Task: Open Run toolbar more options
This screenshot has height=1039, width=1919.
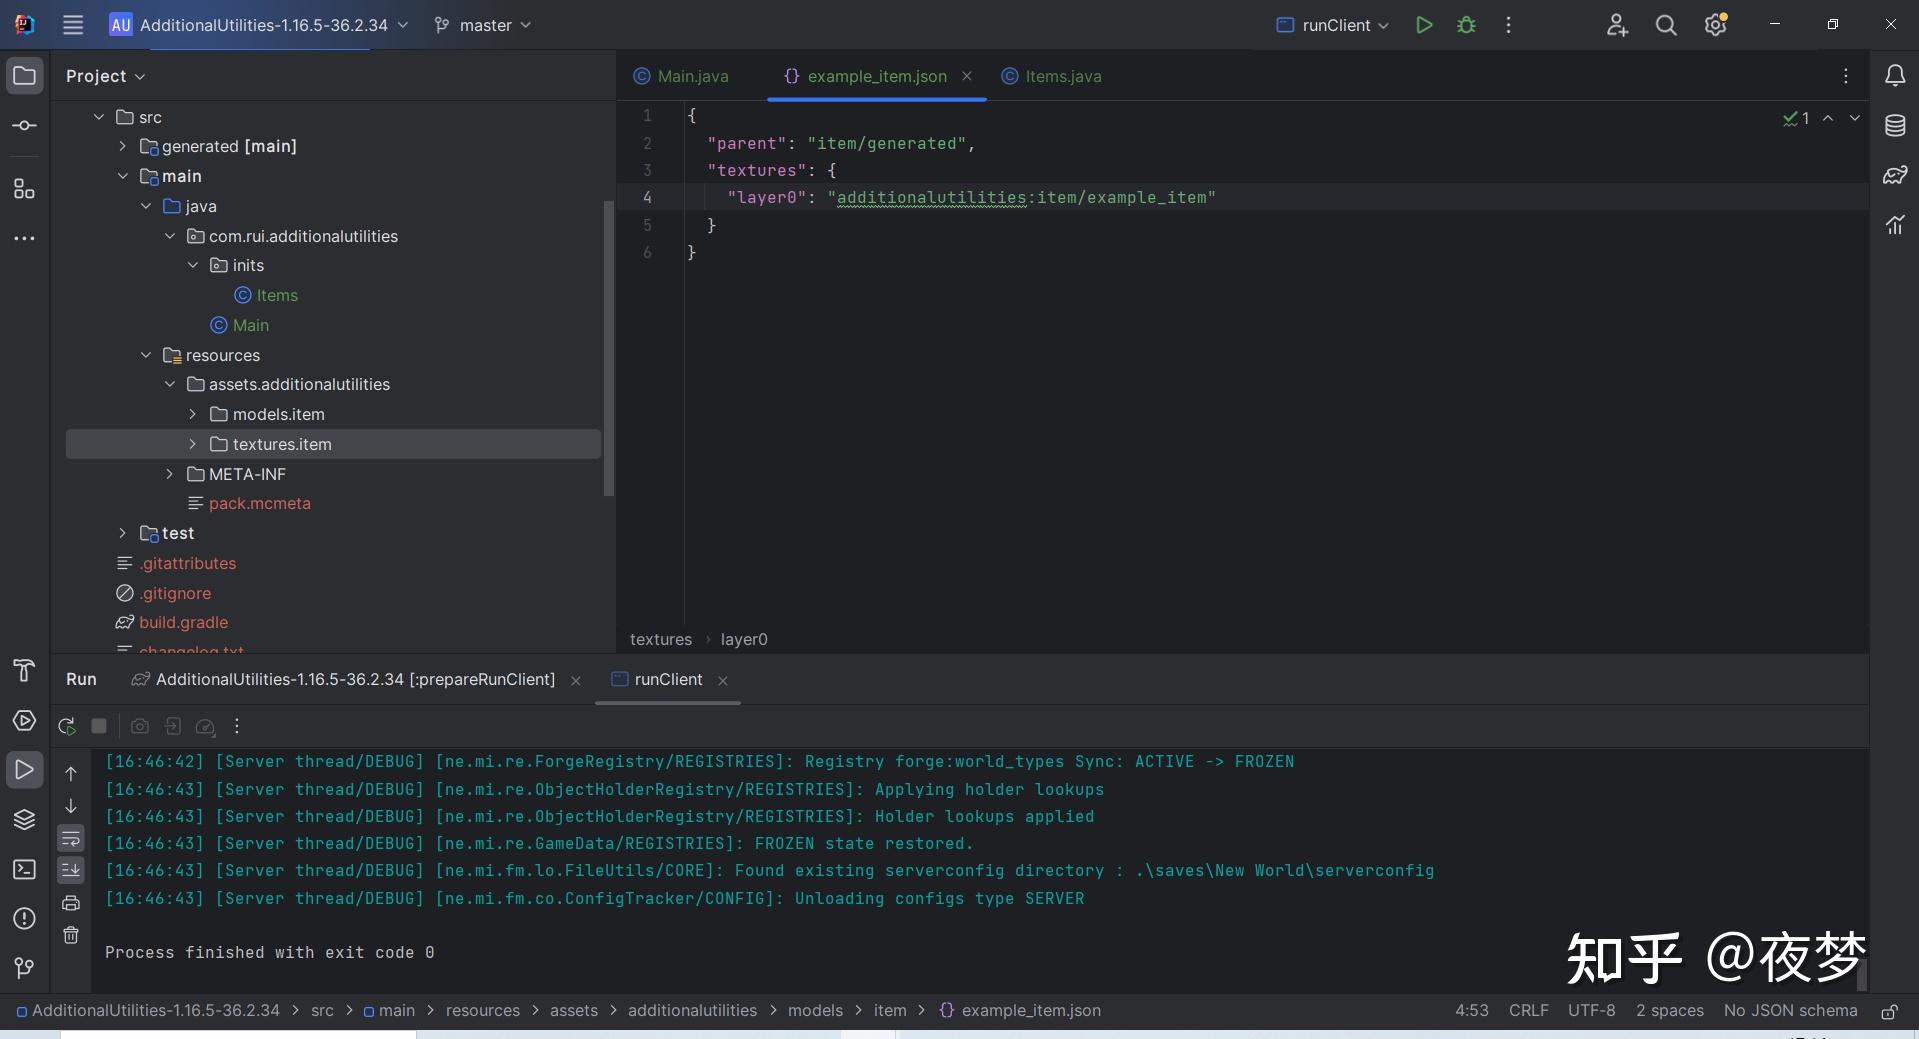Action: pos(237,726)
